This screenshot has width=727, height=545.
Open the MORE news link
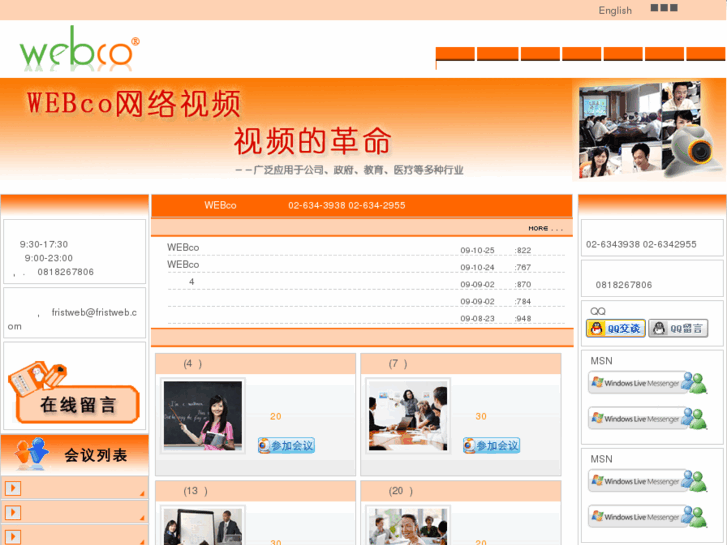pos(545,228)
